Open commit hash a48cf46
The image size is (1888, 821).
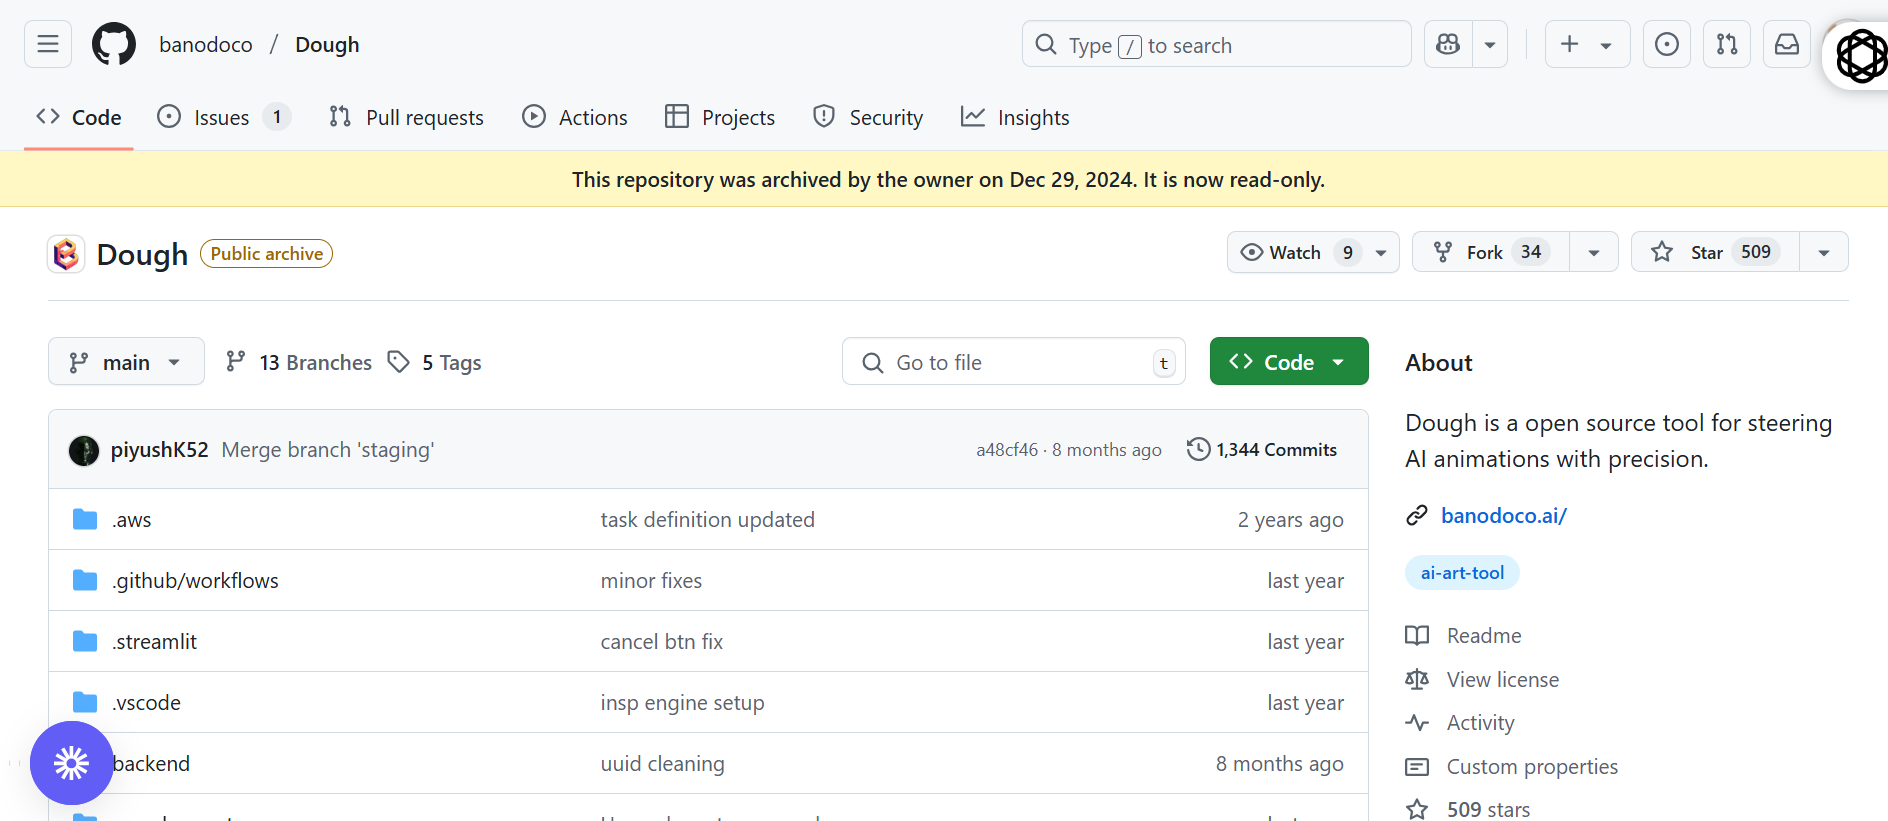(x=1007, y=450)
